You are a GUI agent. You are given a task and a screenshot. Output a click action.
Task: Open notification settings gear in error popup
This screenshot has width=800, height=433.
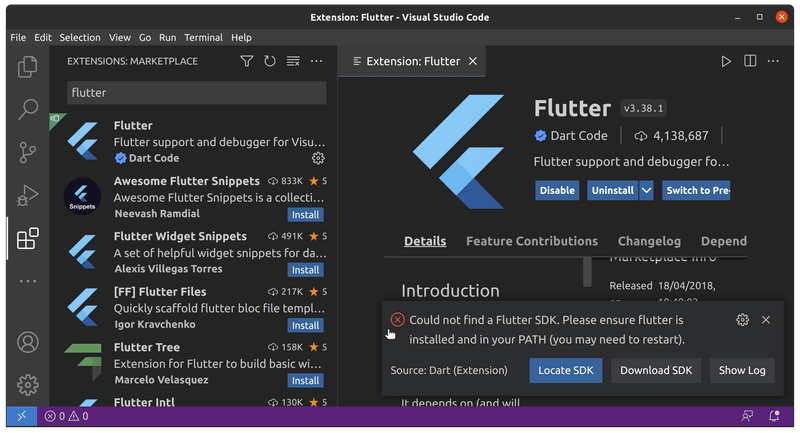click(742, 320)
